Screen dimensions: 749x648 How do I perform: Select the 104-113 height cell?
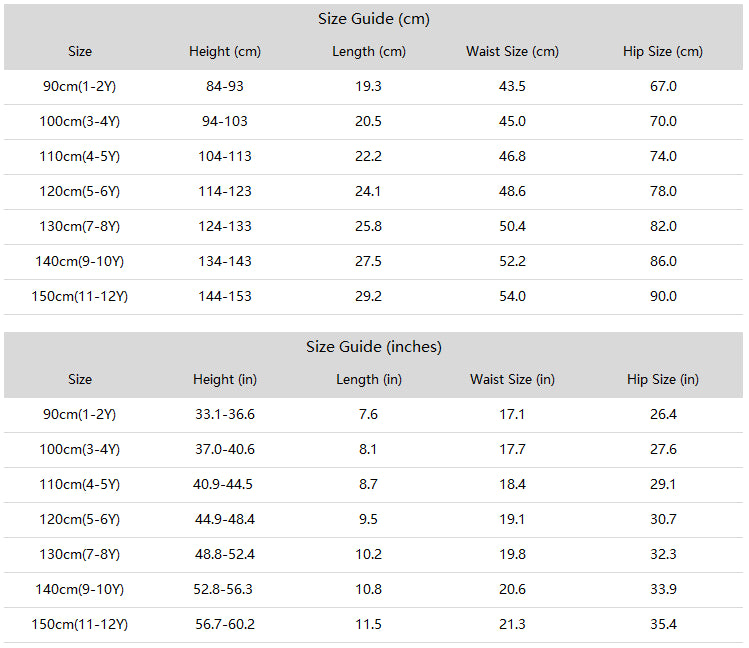225,156
